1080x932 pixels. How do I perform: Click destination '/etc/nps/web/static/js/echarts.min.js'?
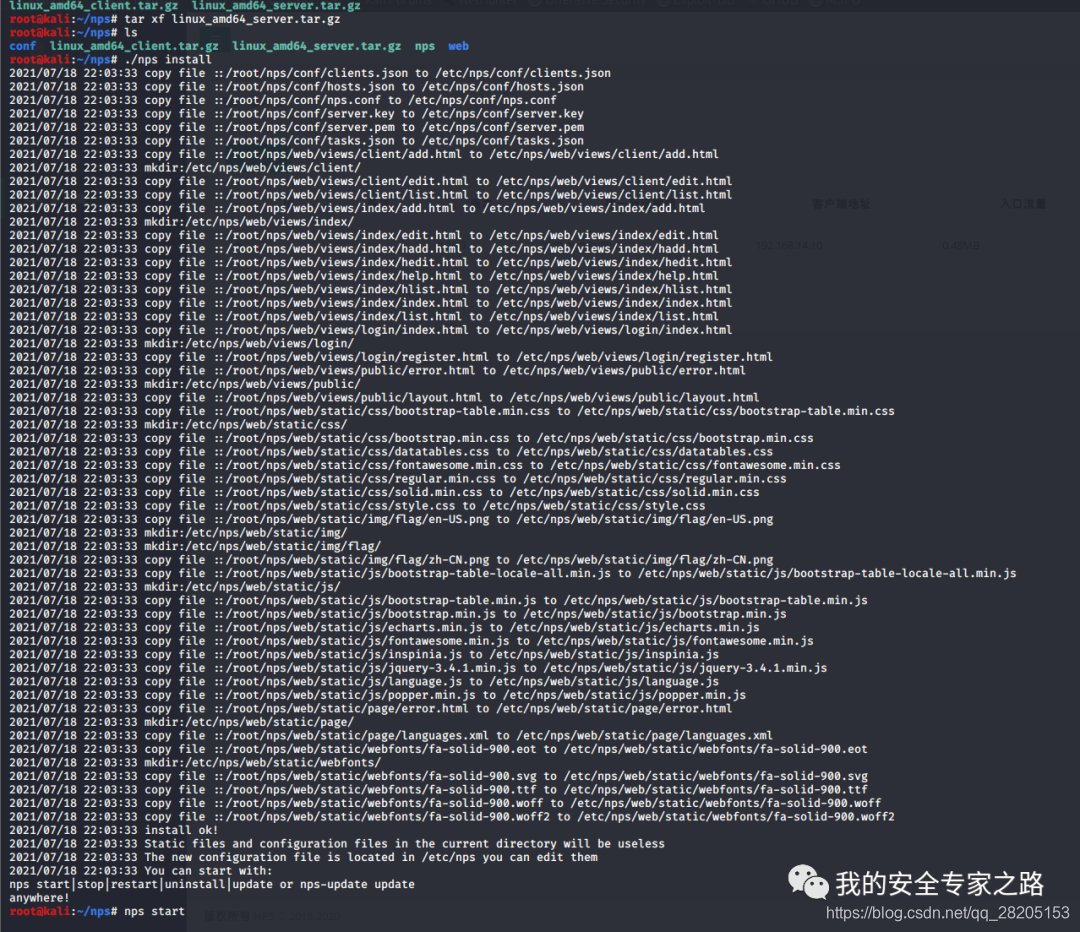pyautogui.click(x=634, y=628)
